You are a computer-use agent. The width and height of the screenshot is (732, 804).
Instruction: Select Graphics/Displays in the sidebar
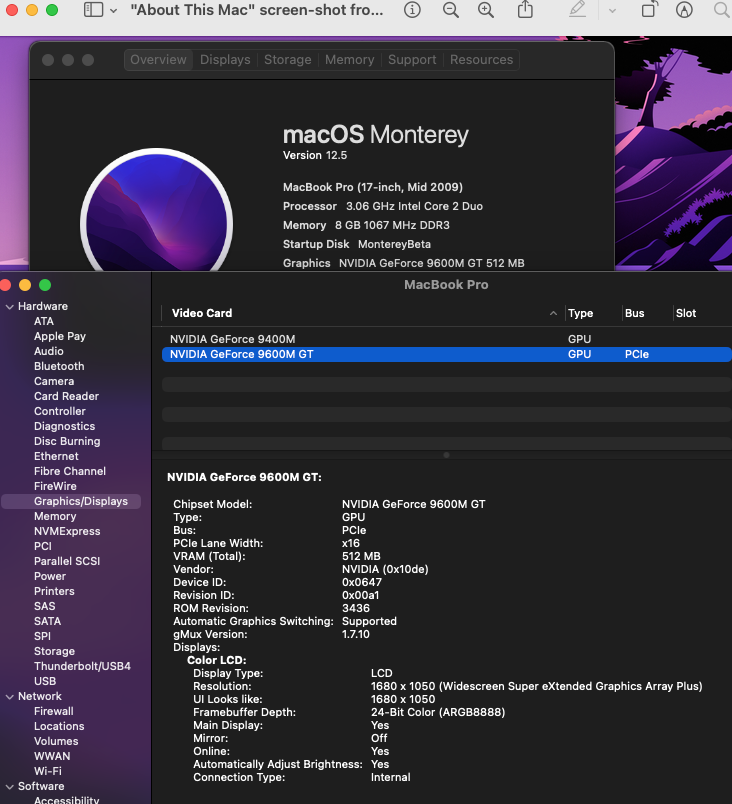tap(71, 501)
